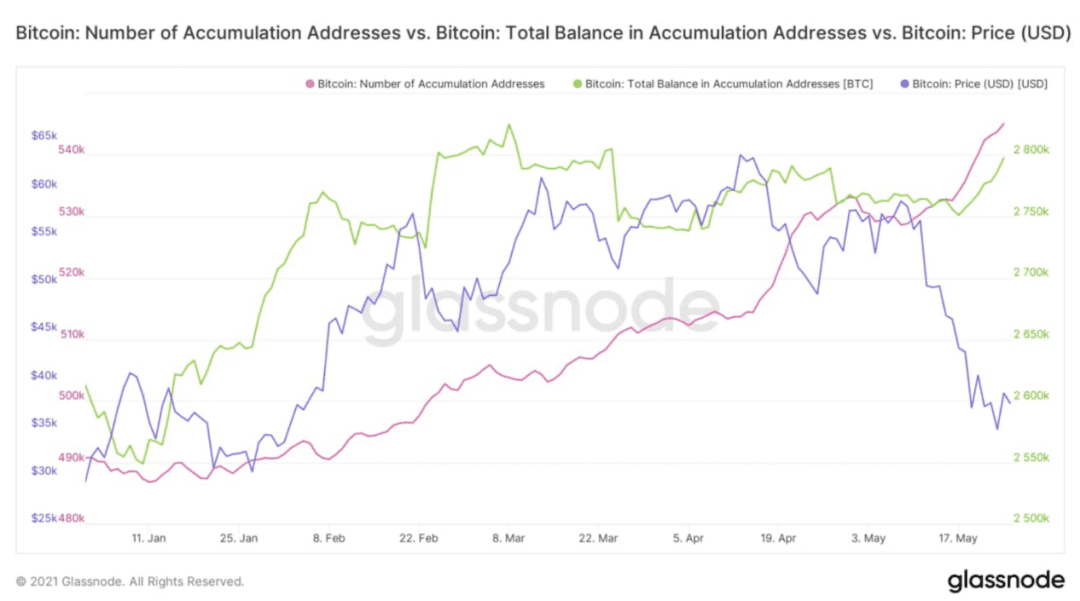Select the 11. Jan date axis label
This screenshot has width=1080, height=601.
[x=149, y=538]
